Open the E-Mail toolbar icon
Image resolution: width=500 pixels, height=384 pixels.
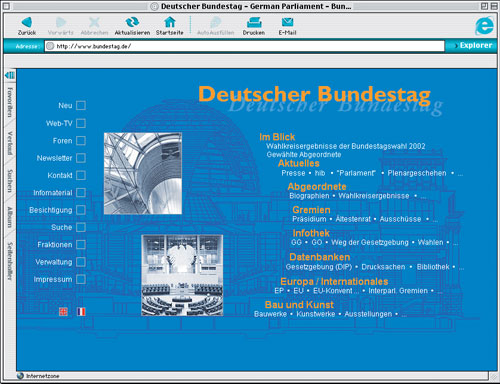pos(287,22)
